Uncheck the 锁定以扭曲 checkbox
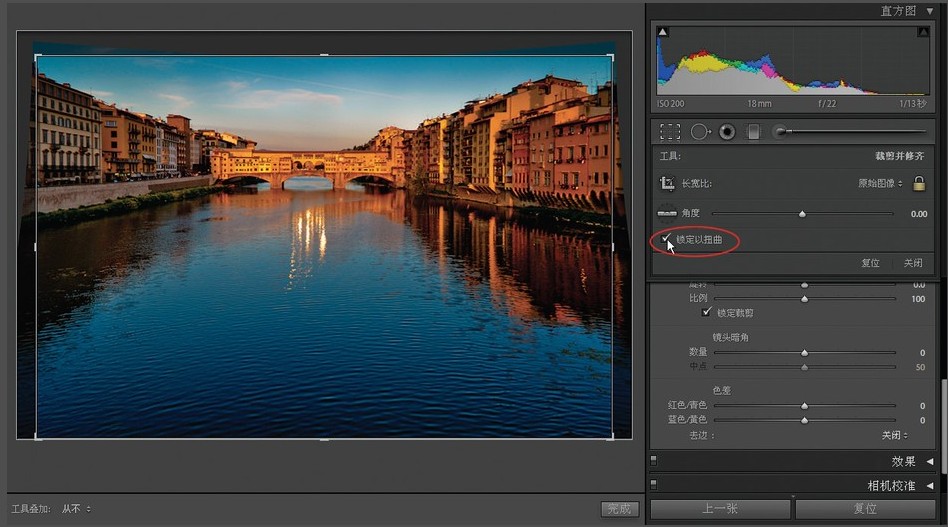 pos(666,239)
